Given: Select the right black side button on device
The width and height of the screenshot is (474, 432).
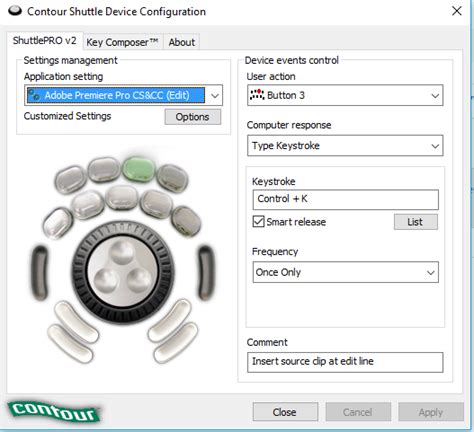Looking at the screenshot, I should point(205,273).
